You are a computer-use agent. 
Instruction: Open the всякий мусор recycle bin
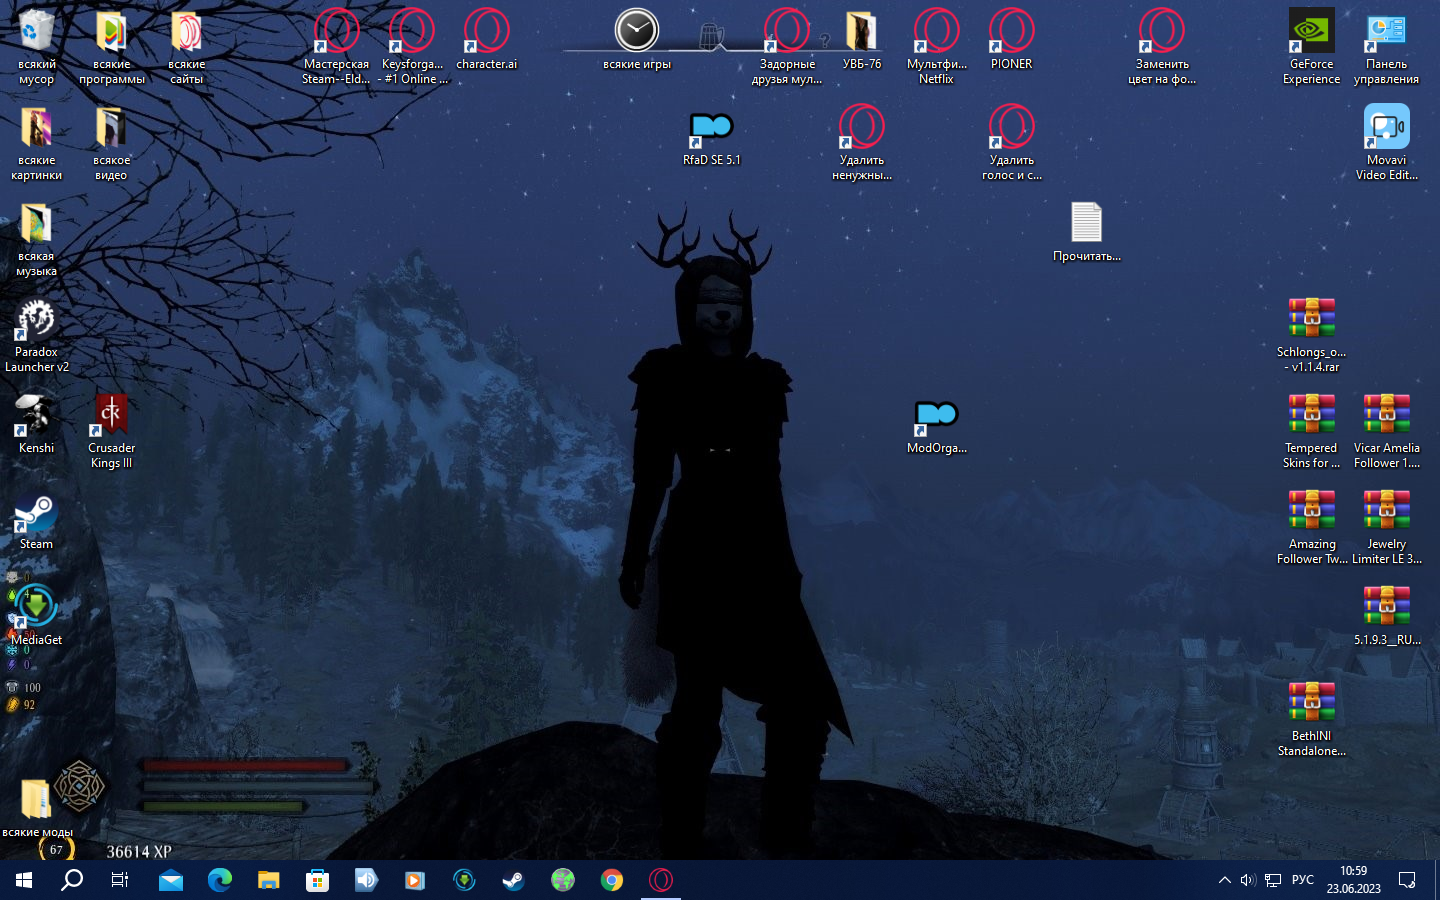point(36,46)
